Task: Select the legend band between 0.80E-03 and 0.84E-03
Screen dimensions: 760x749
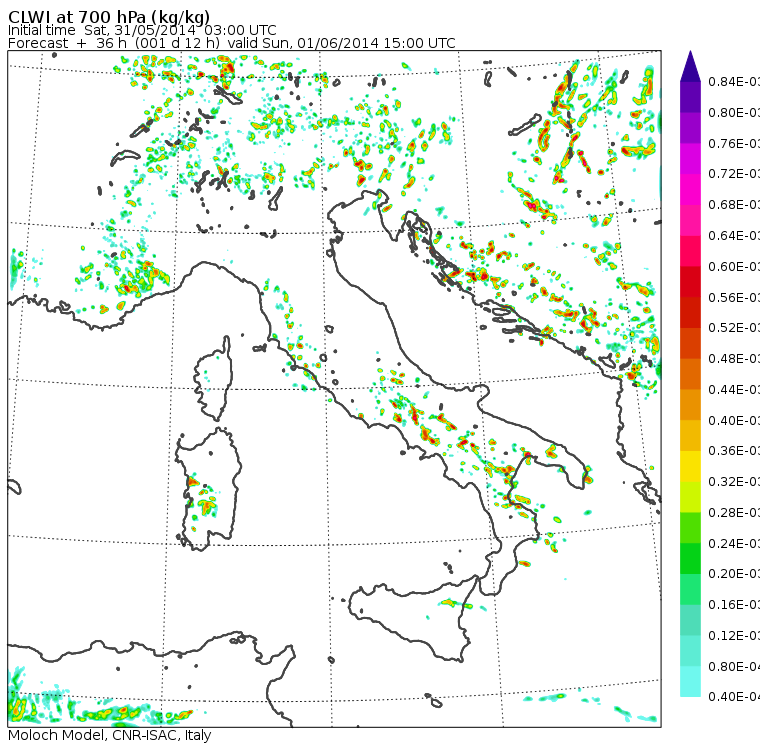Action: coord(690,97)
